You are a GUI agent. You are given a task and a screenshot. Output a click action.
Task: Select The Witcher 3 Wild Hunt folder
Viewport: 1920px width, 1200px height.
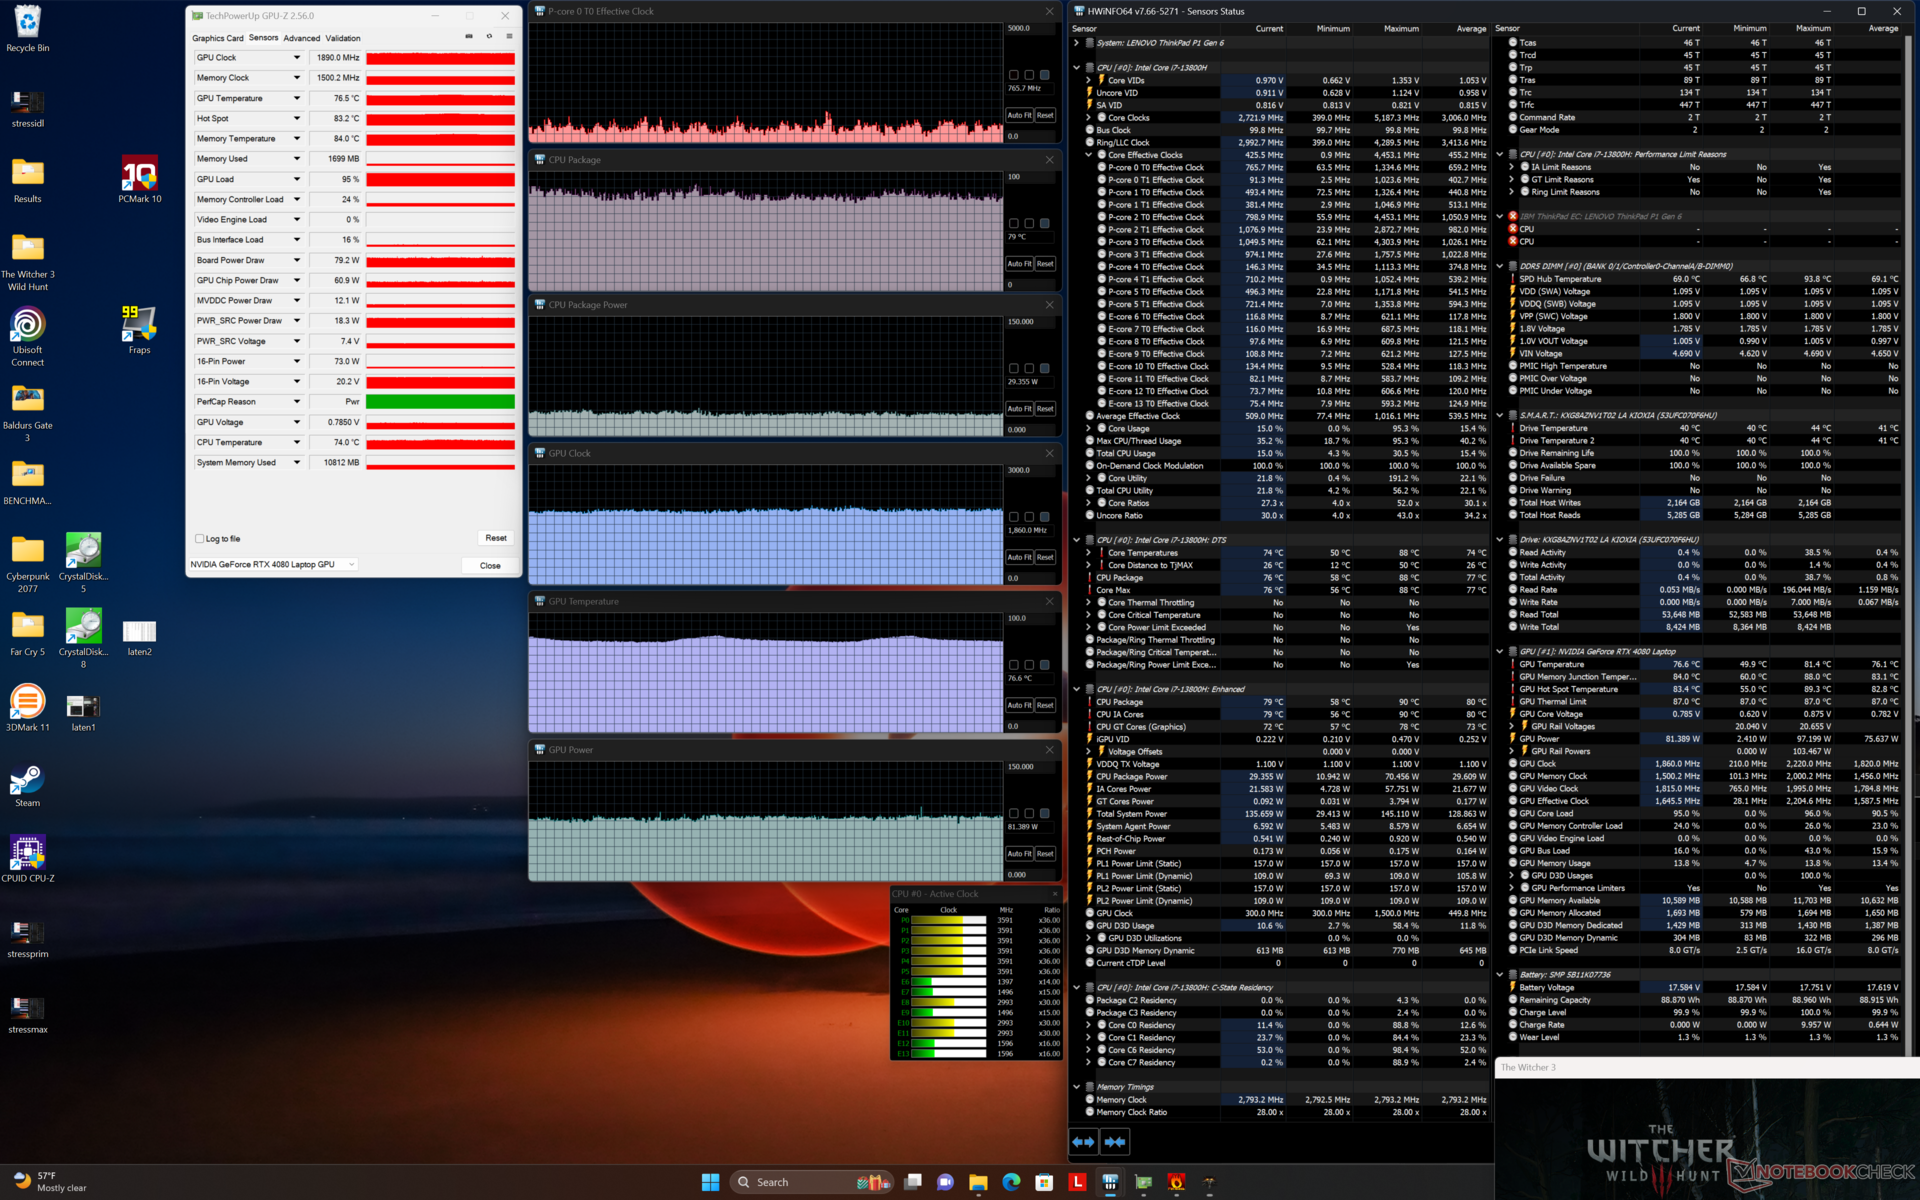click(28, 262)
